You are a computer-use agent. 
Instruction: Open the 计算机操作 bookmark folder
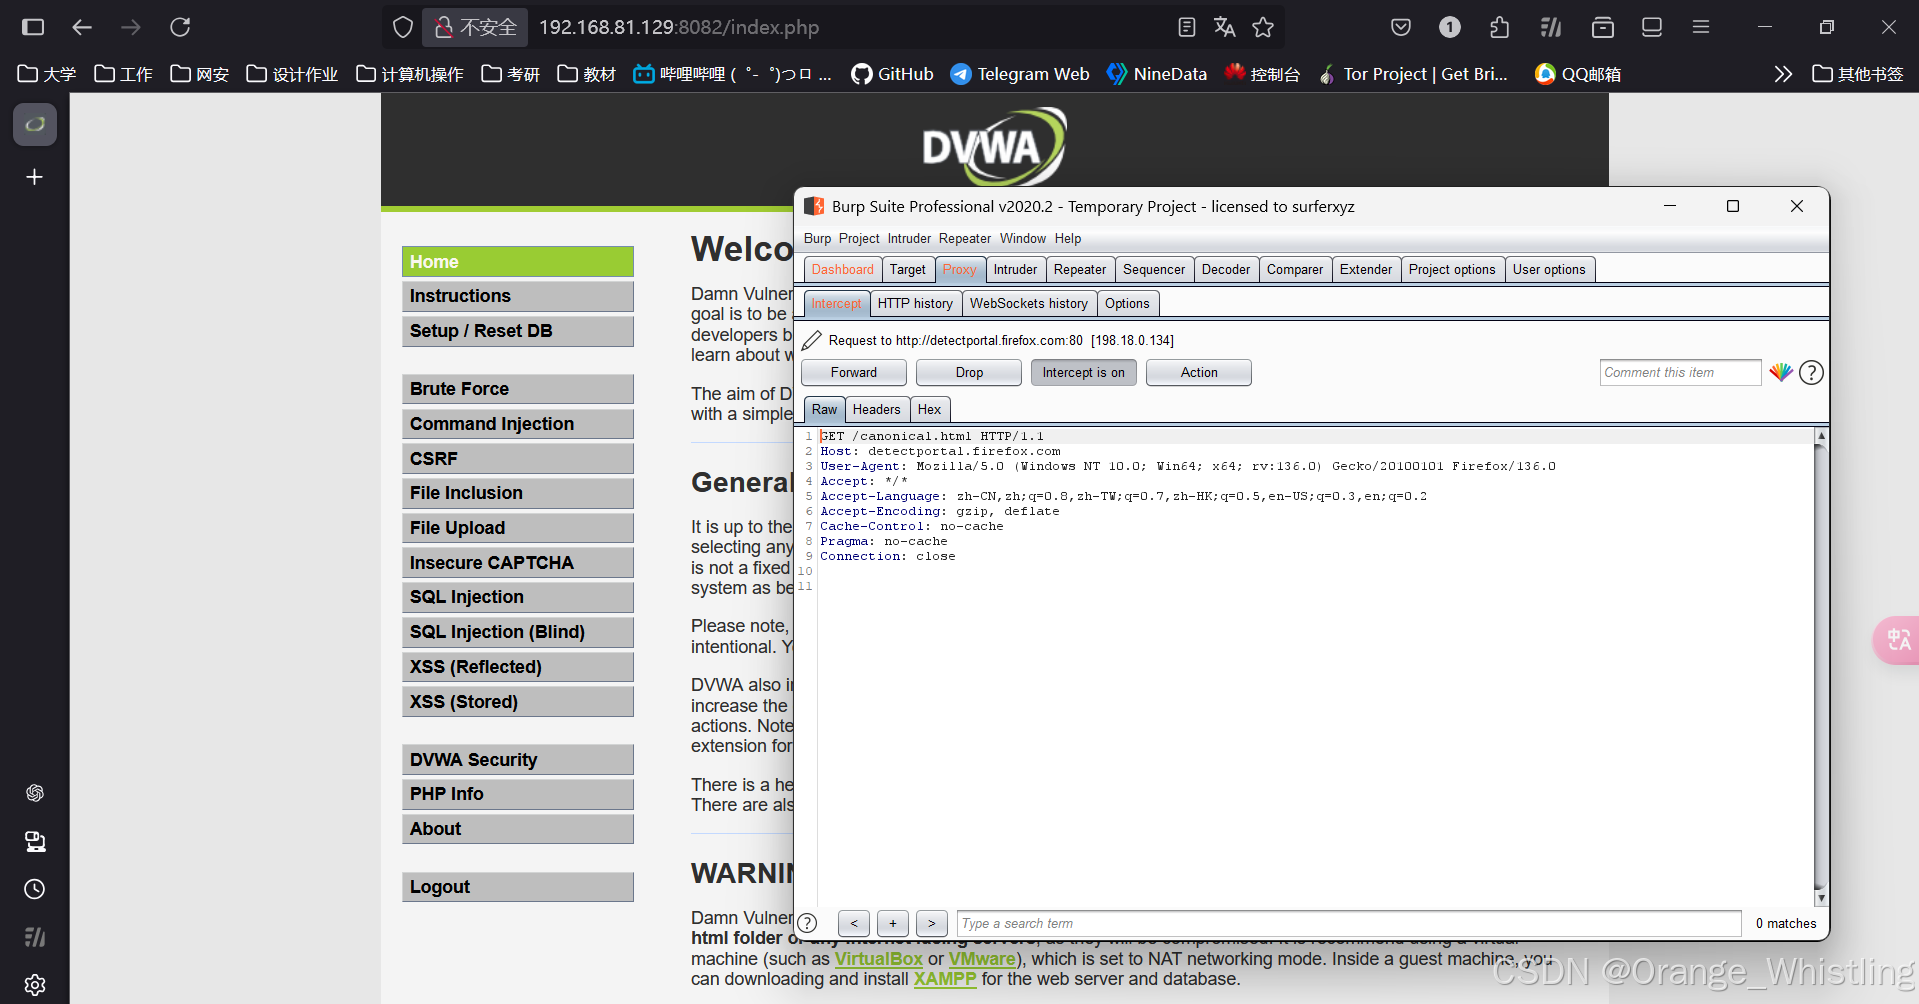[410, 74]
